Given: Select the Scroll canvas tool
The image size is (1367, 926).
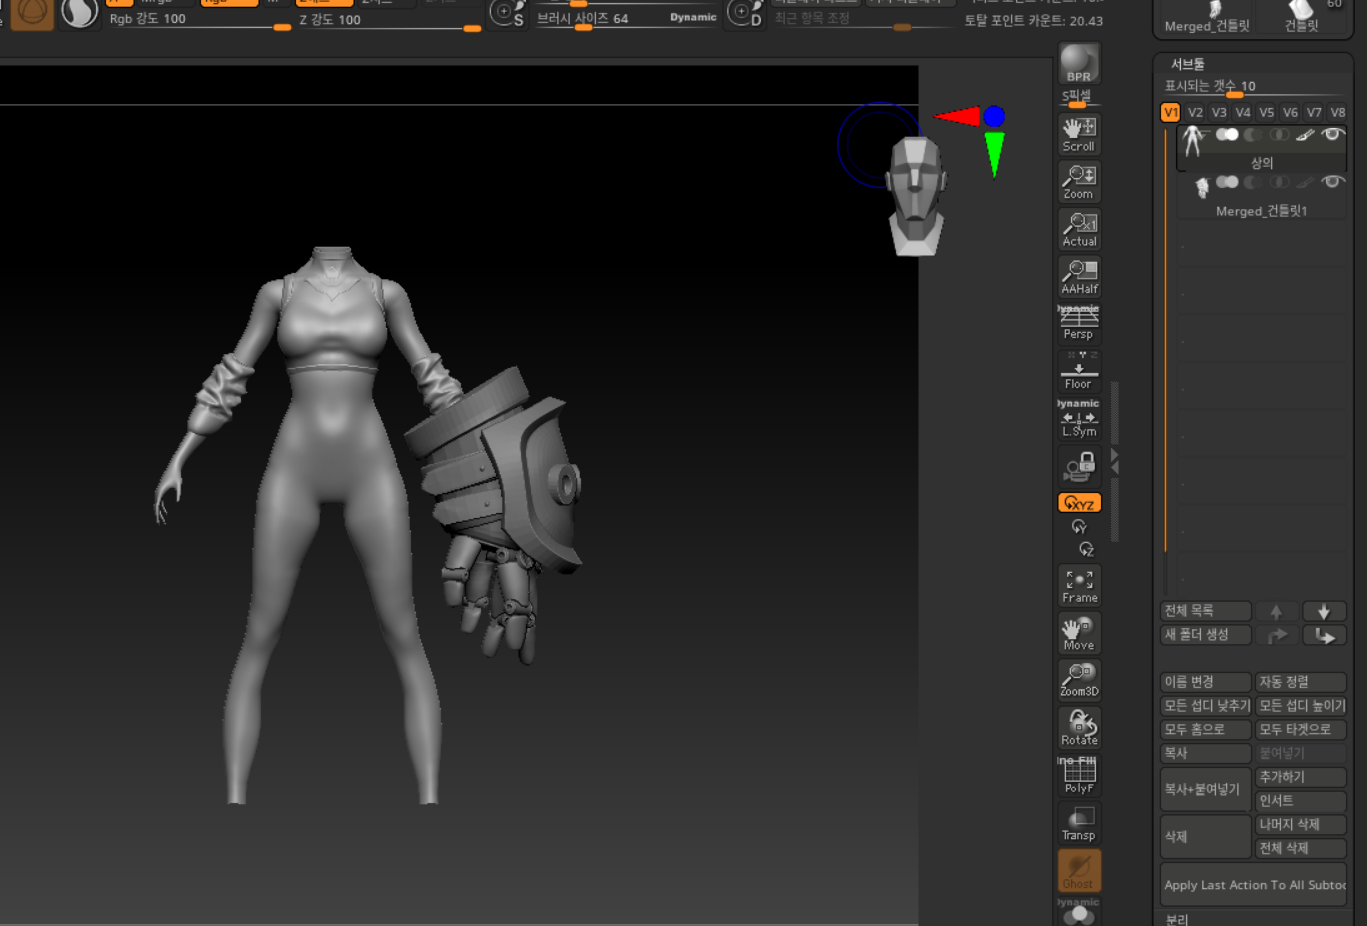Looking at the screenshot, I should tap(1079, 134).
